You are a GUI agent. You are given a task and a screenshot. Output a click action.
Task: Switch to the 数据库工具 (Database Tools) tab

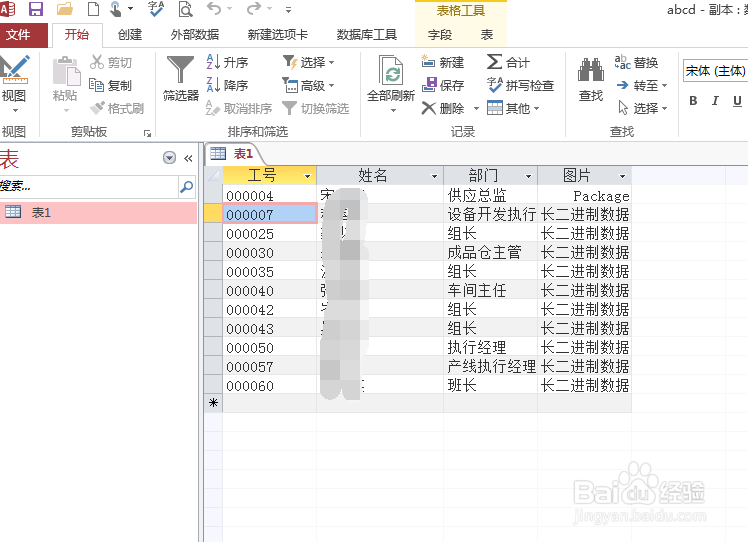pos(366,35)
